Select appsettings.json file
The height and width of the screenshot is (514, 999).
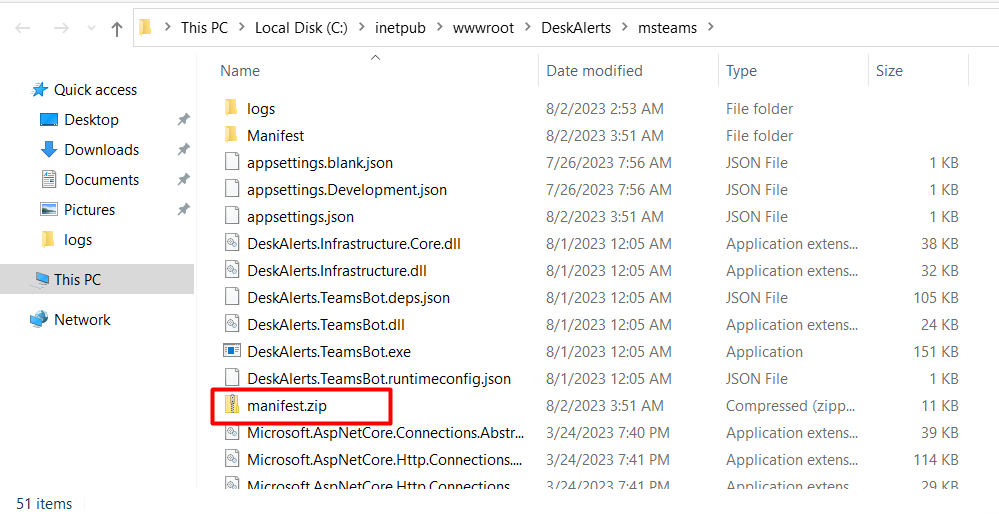(x=300, y=217)
